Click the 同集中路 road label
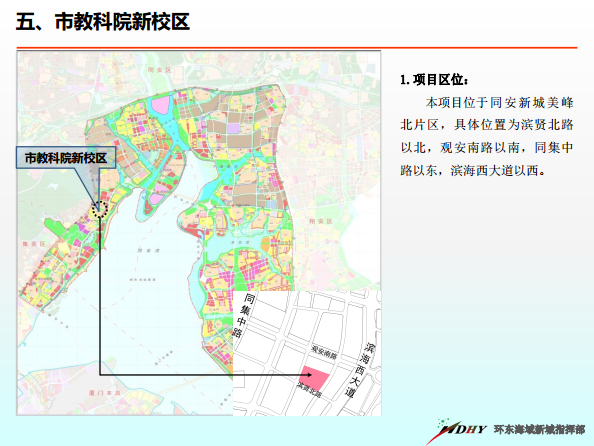 (243, 315)
